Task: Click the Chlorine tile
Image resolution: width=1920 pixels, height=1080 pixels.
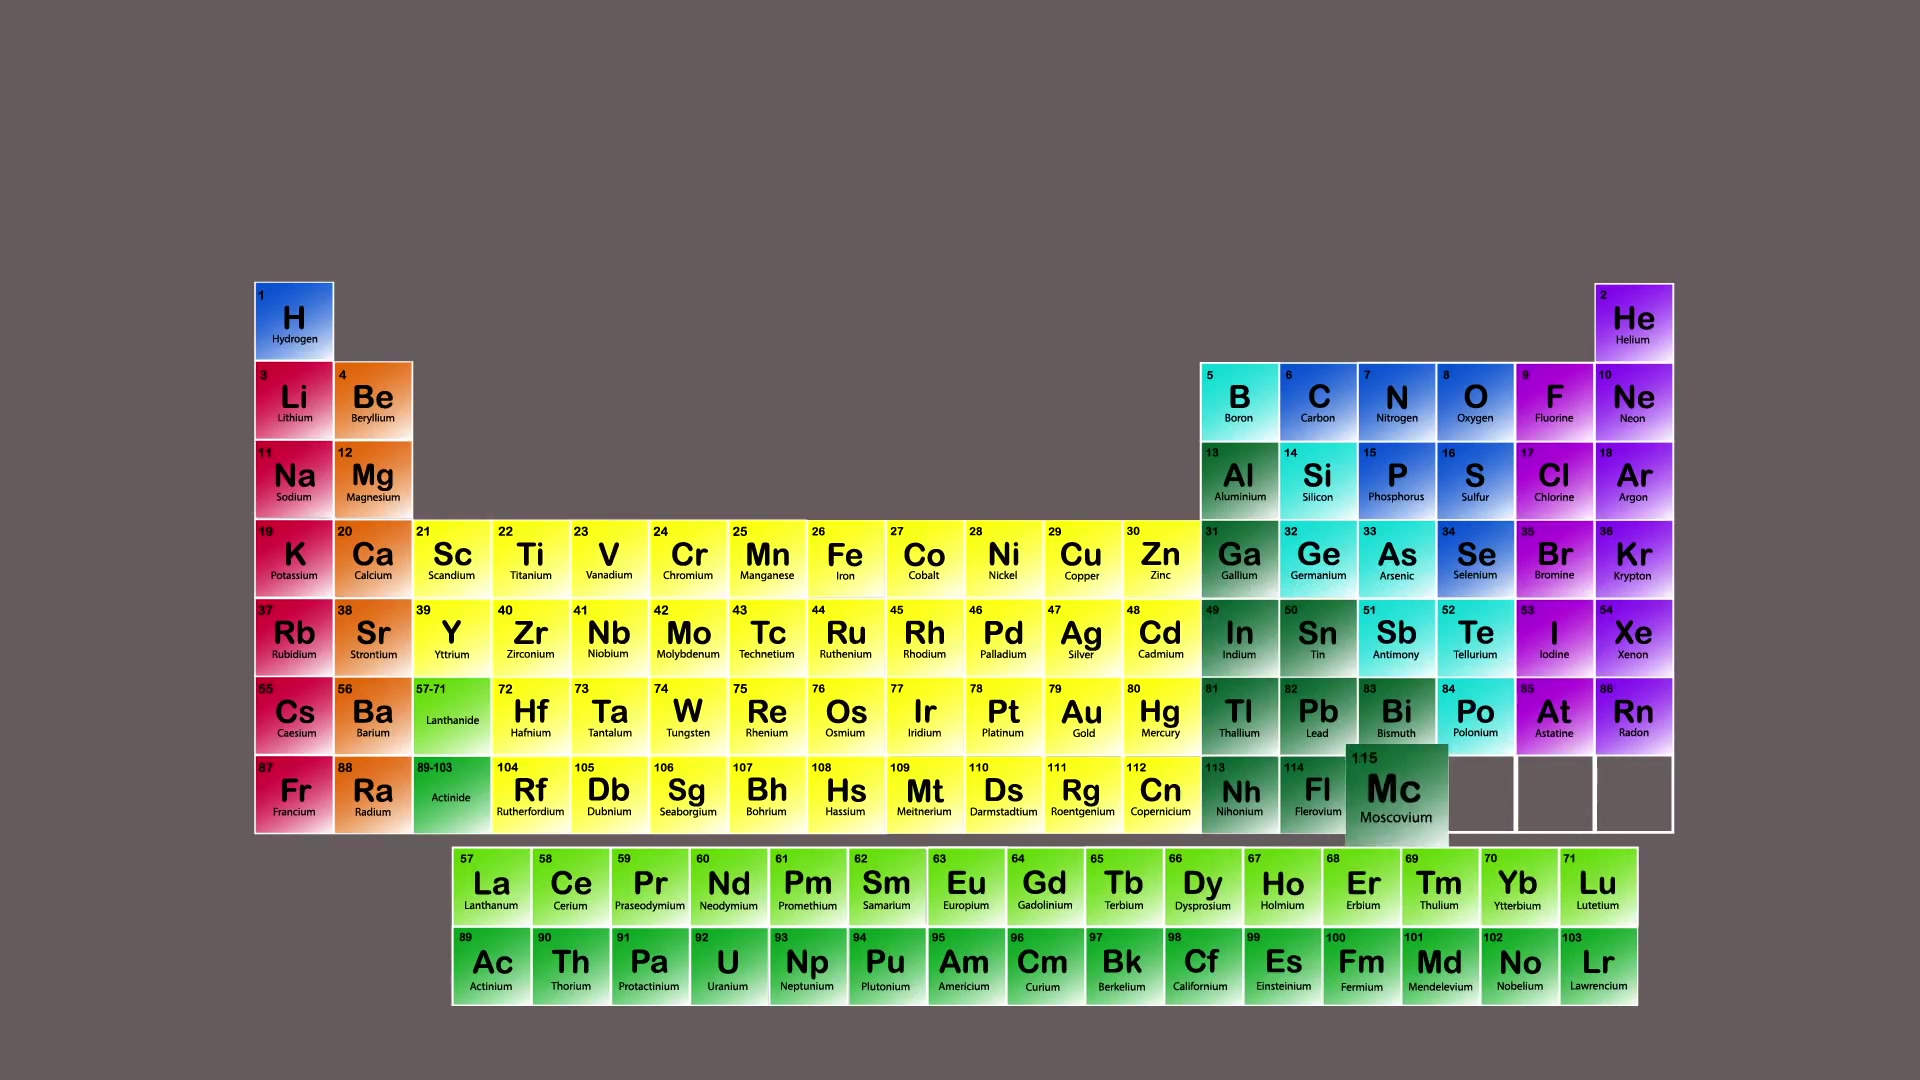Action: pos(1554,480)
